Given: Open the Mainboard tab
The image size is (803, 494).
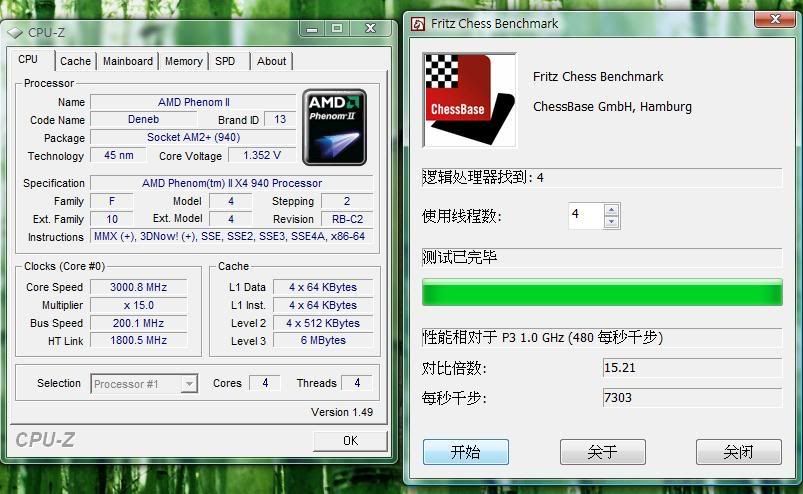Looking at the screenshot, I should coord(128,61).
